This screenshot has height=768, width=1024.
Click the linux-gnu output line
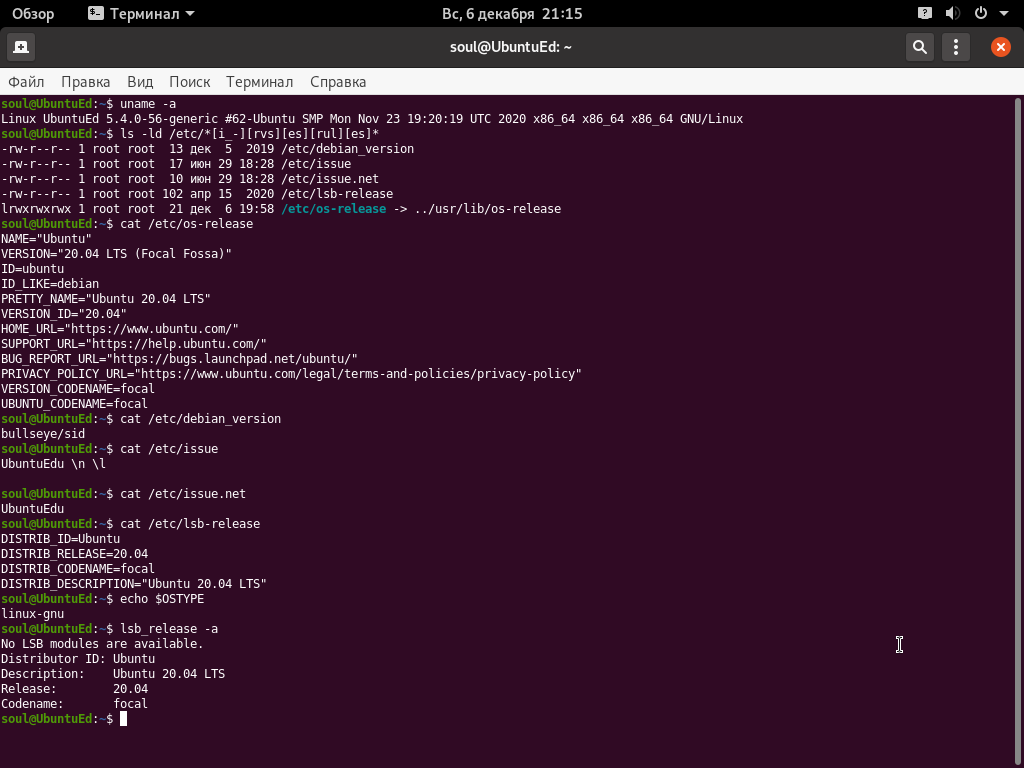(x=33, y=614)
